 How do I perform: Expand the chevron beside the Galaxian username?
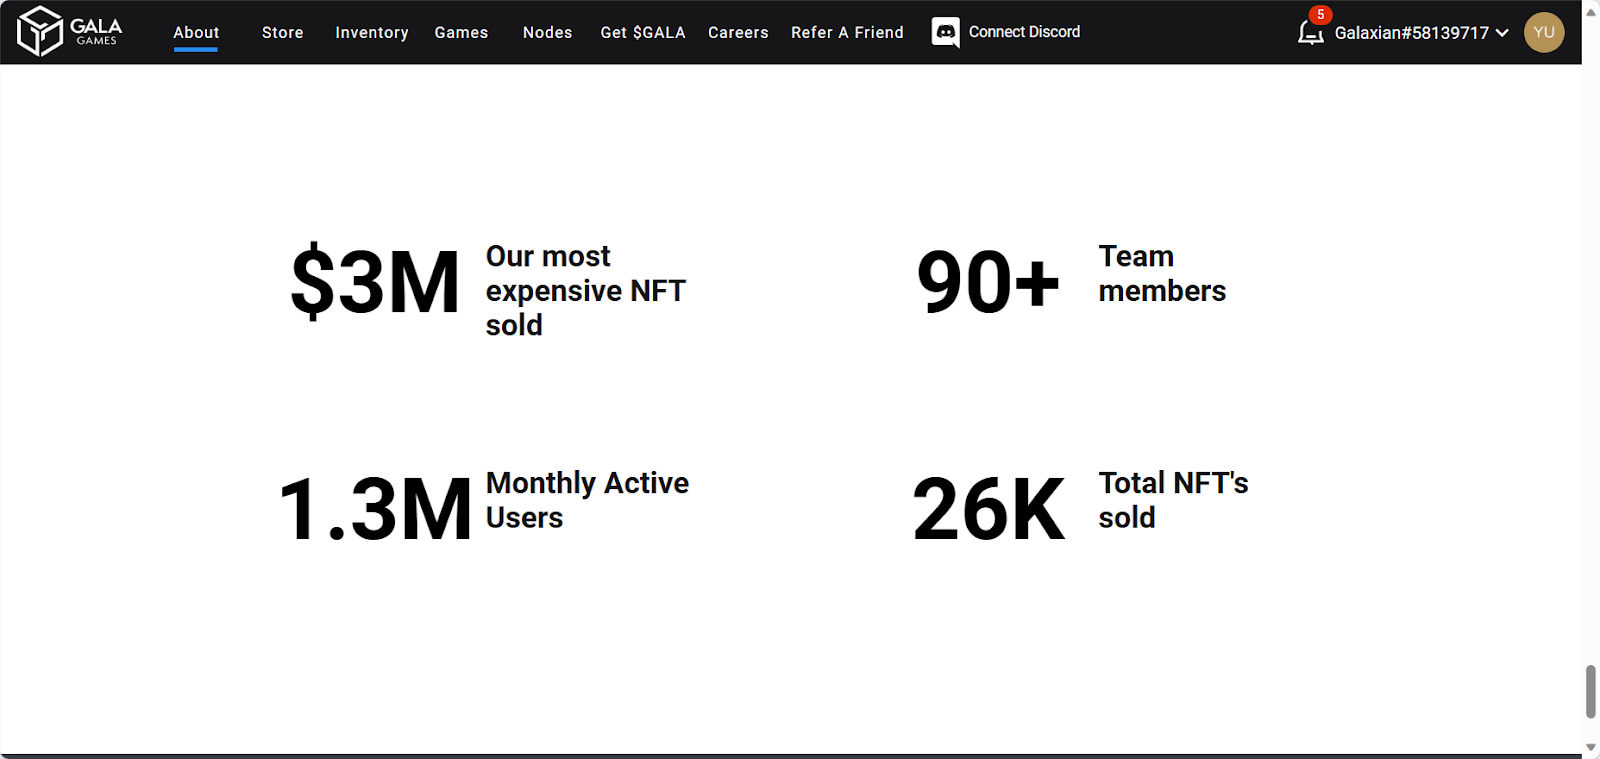click(1502, 33)
